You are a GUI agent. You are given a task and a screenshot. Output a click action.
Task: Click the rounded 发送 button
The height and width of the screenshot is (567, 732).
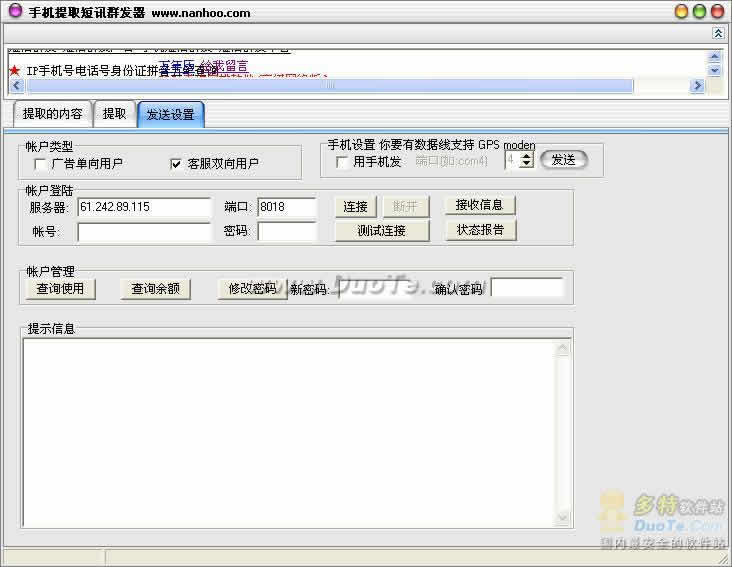pos(563,160)
